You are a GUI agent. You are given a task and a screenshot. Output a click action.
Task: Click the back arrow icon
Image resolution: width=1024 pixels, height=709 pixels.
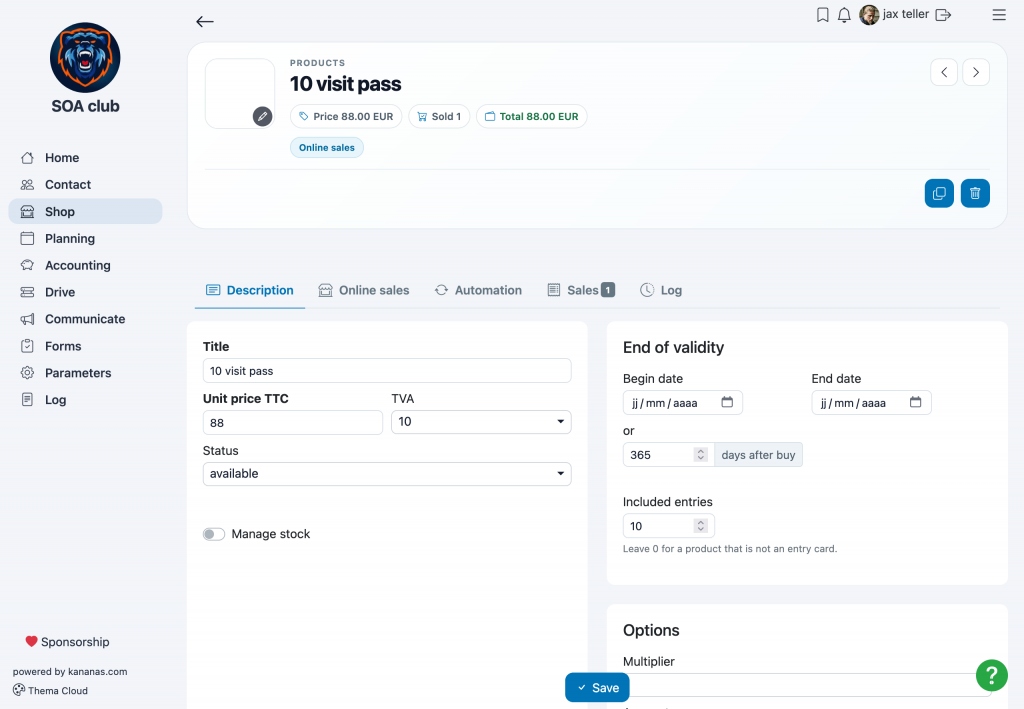tap(204, 22)
